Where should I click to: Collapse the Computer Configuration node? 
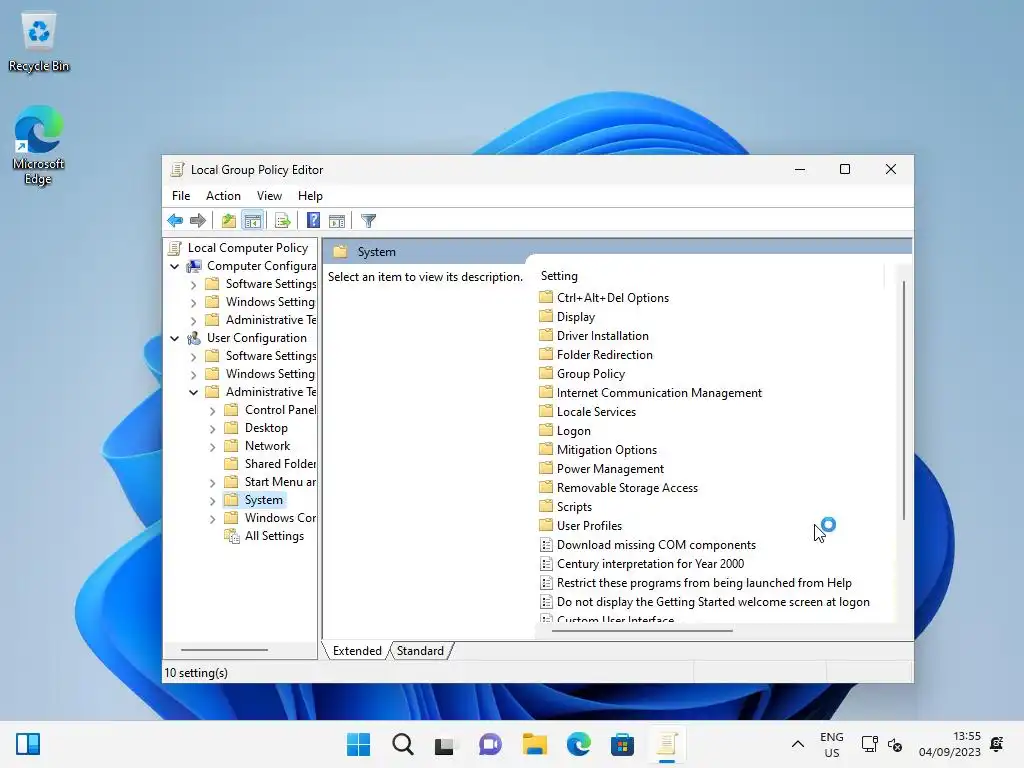click(x=174, y=266)
